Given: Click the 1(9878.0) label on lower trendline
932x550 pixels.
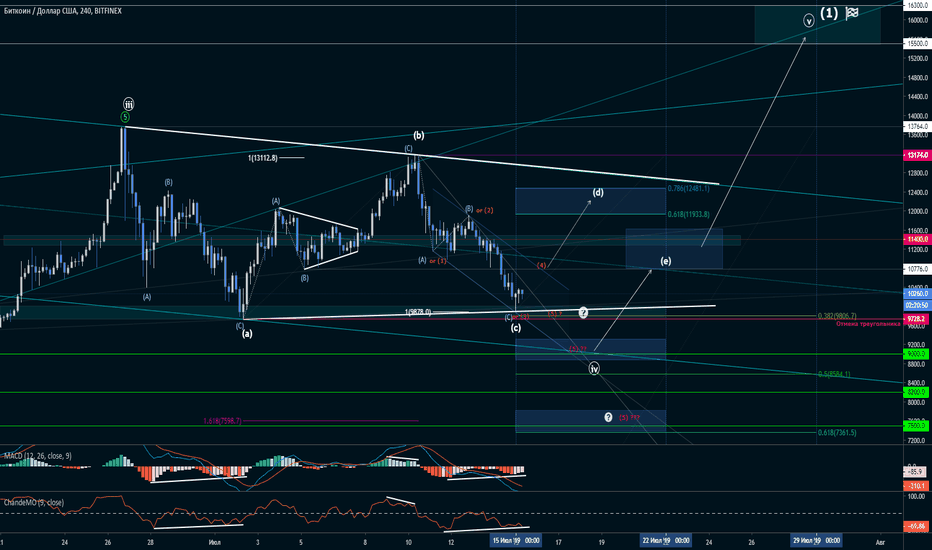Looking at the screenshot, I should point(418,312).
